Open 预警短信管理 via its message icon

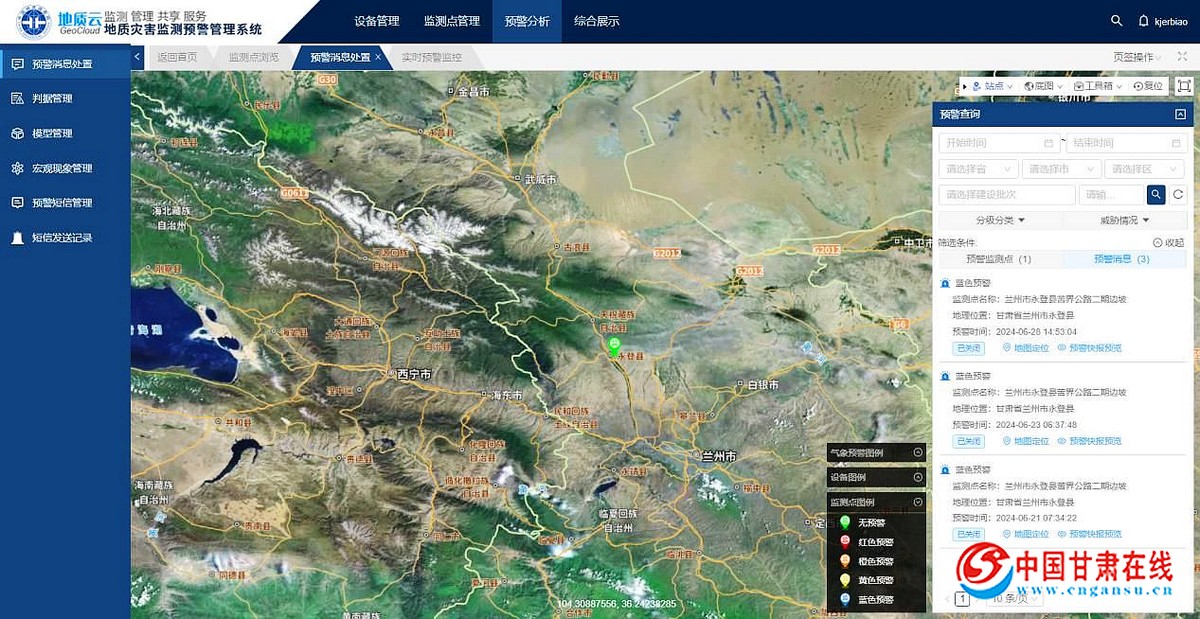(x=17, y=202)
